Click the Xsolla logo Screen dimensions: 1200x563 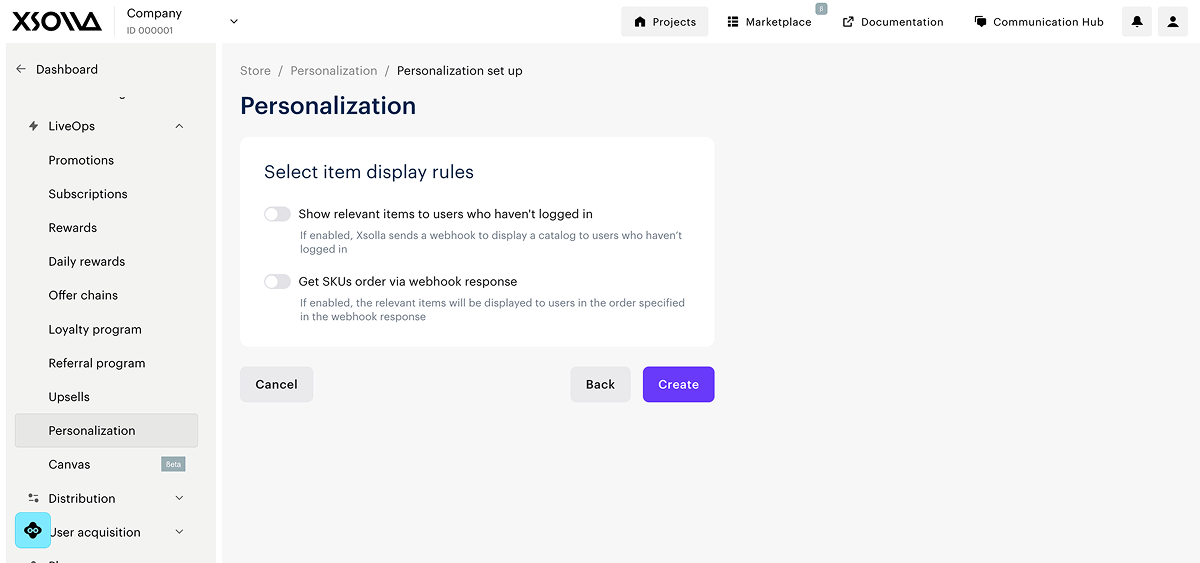click(x=57, y=21)
